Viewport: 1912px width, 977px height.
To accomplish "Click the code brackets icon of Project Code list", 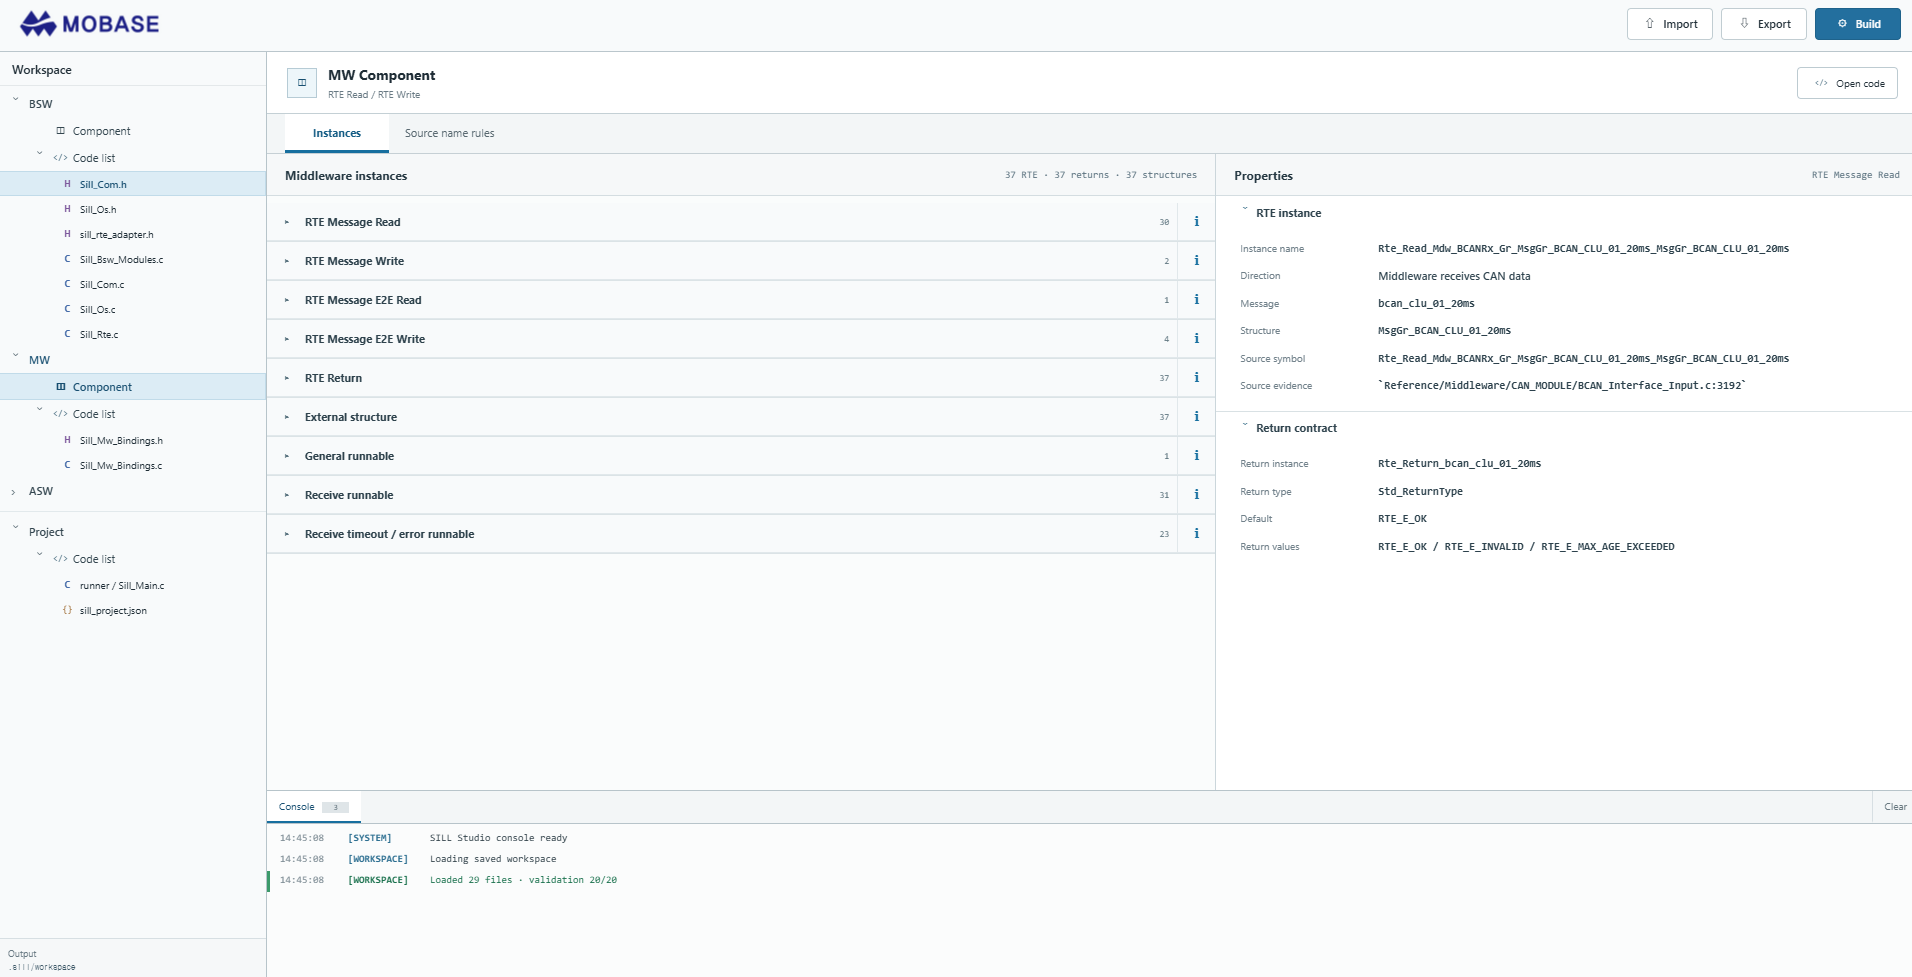I will point(61,559).
